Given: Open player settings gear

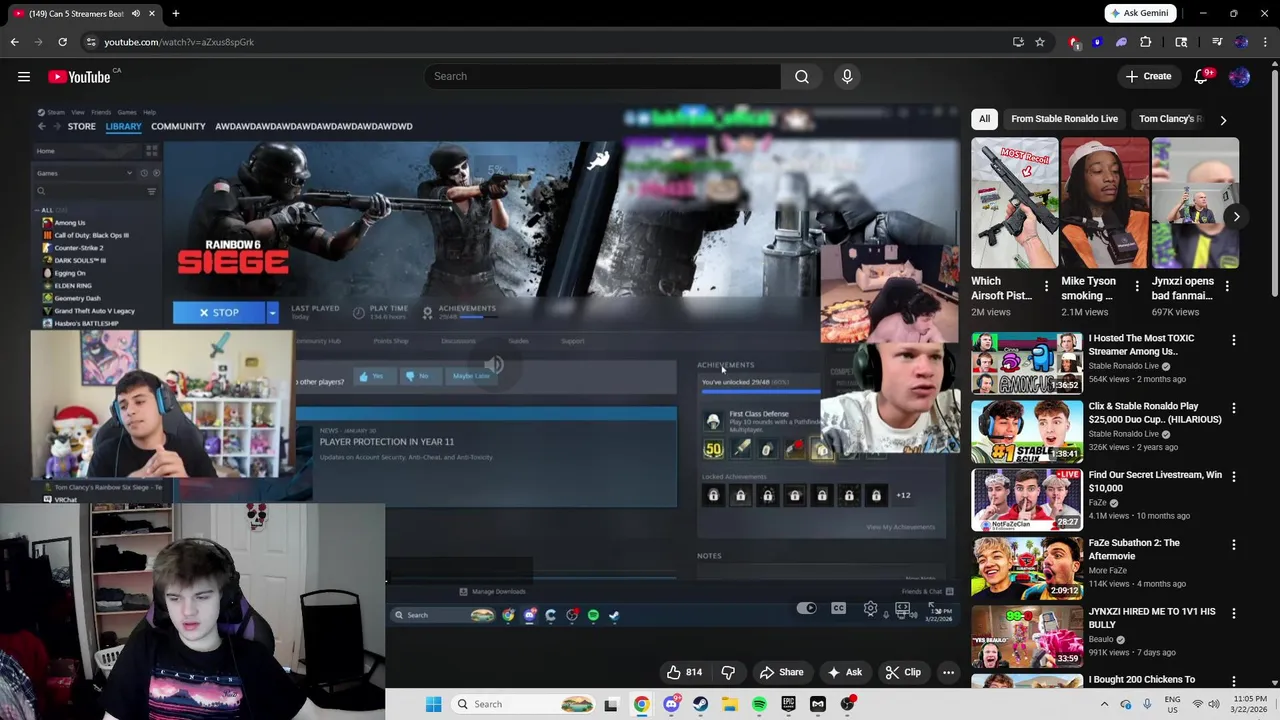Looking at the screenshot, I should pyautogui.click(x=871, y=608).
